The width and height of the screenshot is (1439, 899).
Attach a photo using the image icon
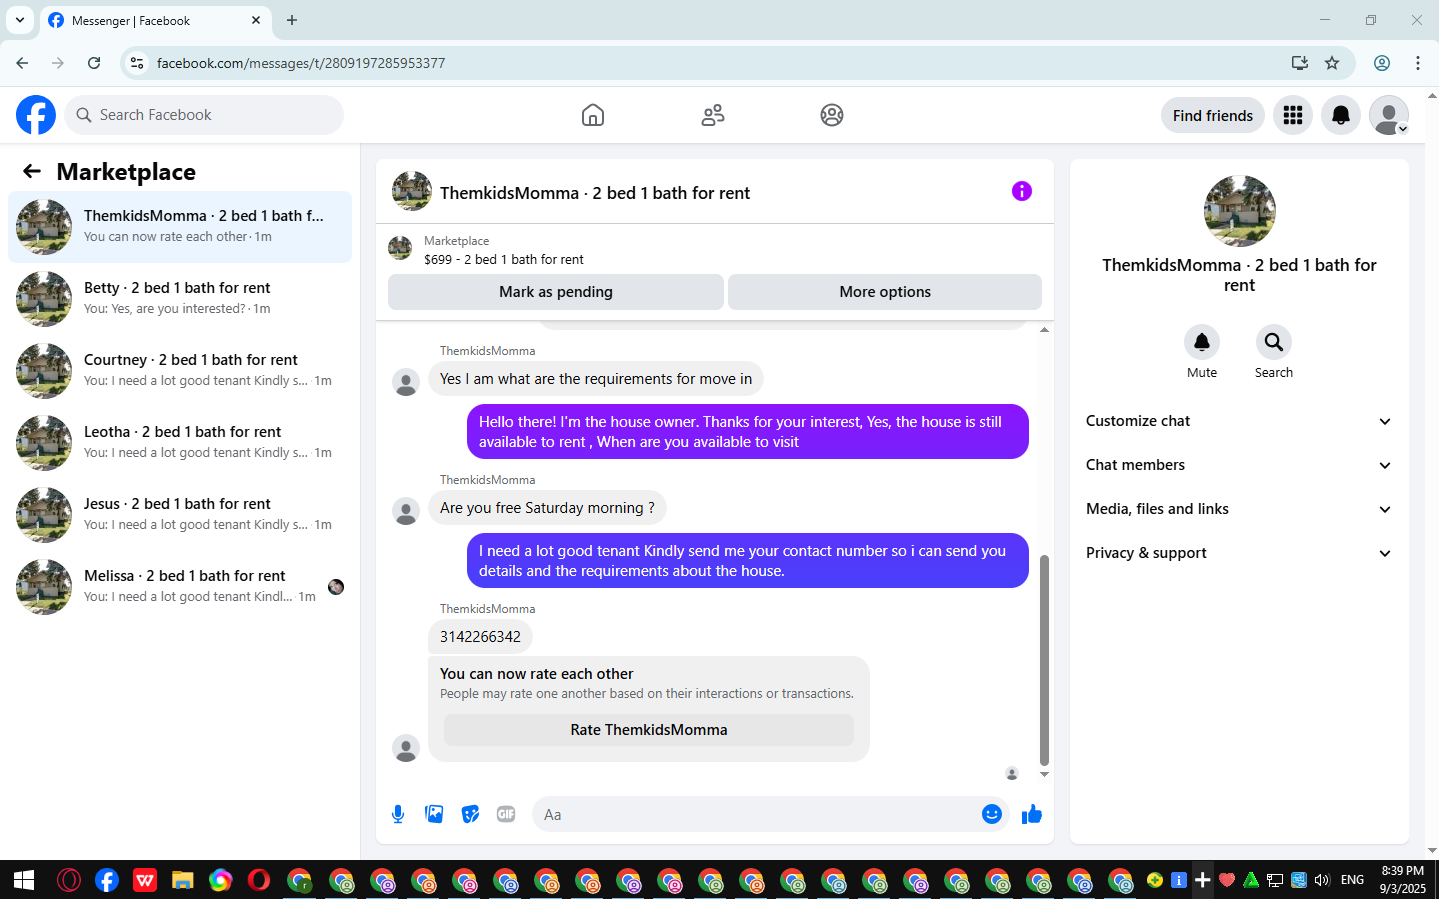click(434, 814)
